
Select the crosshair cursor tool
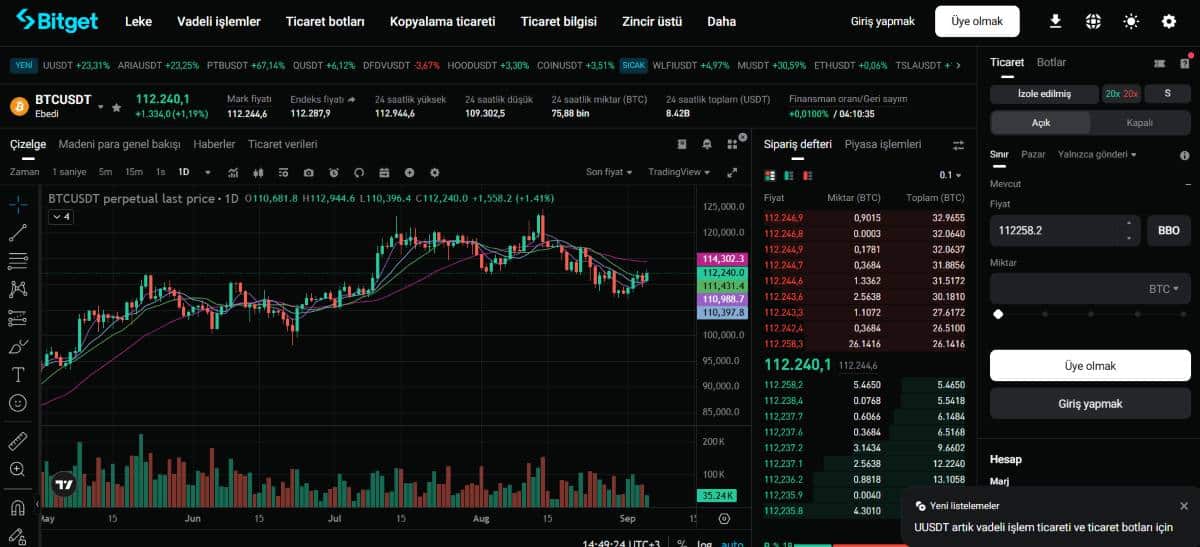18,204
